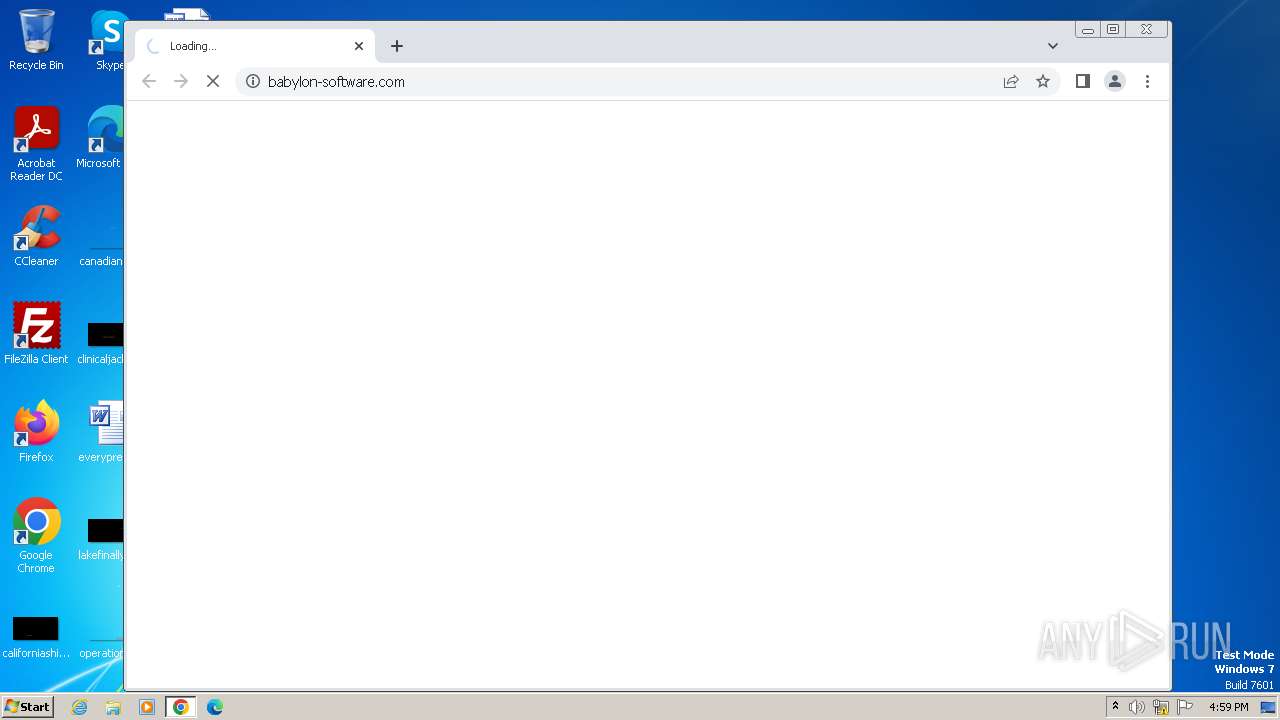Select the Firefox desktop icon
Viewport: 1280px width, 720px height.
pyautogui.click(x=36, y=432)
